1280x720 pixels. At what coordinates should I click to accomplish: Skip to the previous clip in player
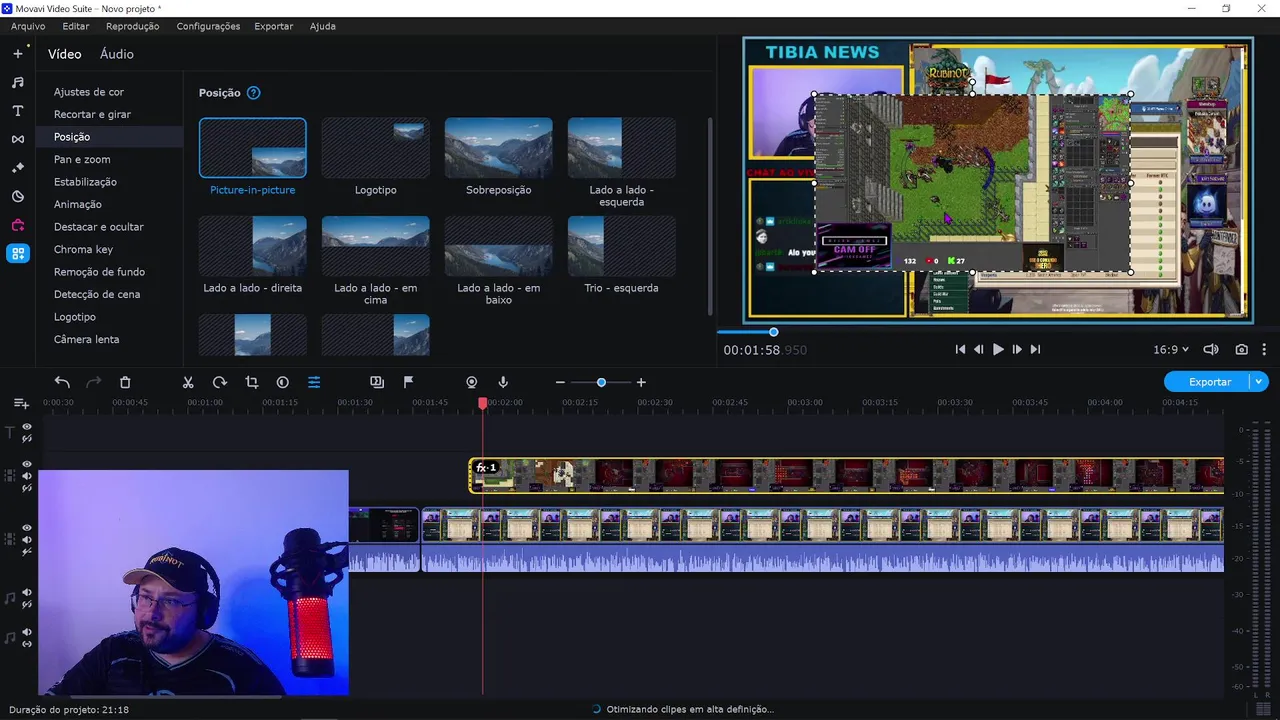[960, 350]
